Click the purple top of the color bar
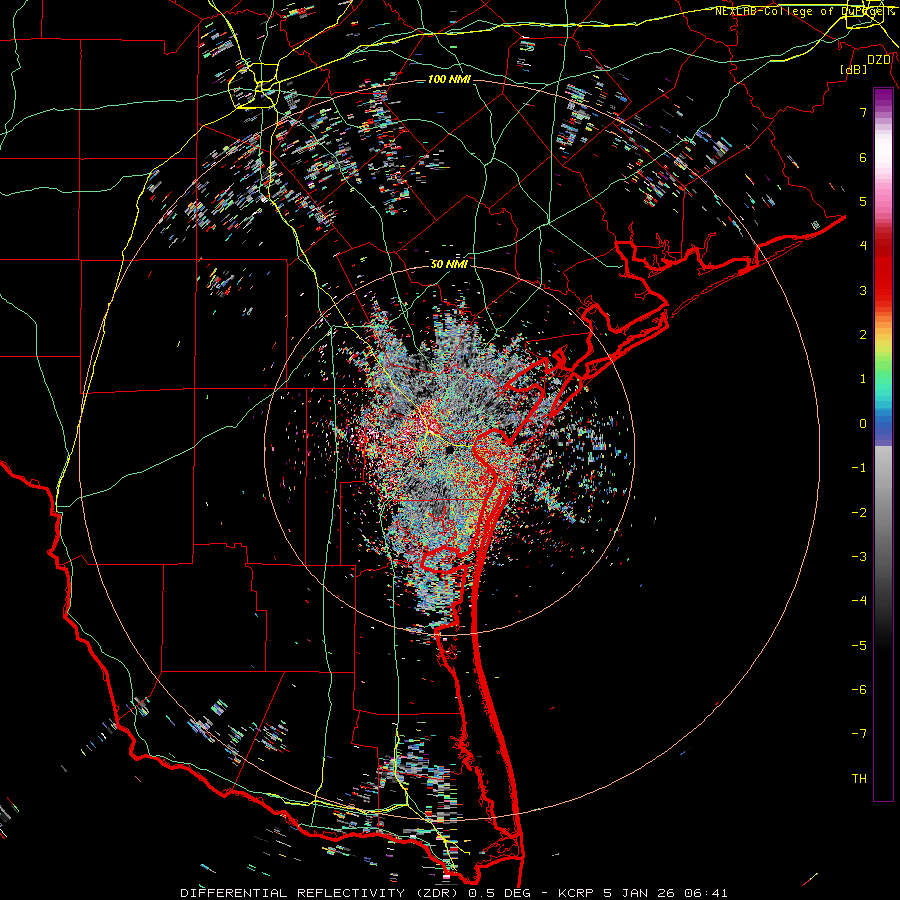Screen dimensions: 900x900 (x=883, y=98)
